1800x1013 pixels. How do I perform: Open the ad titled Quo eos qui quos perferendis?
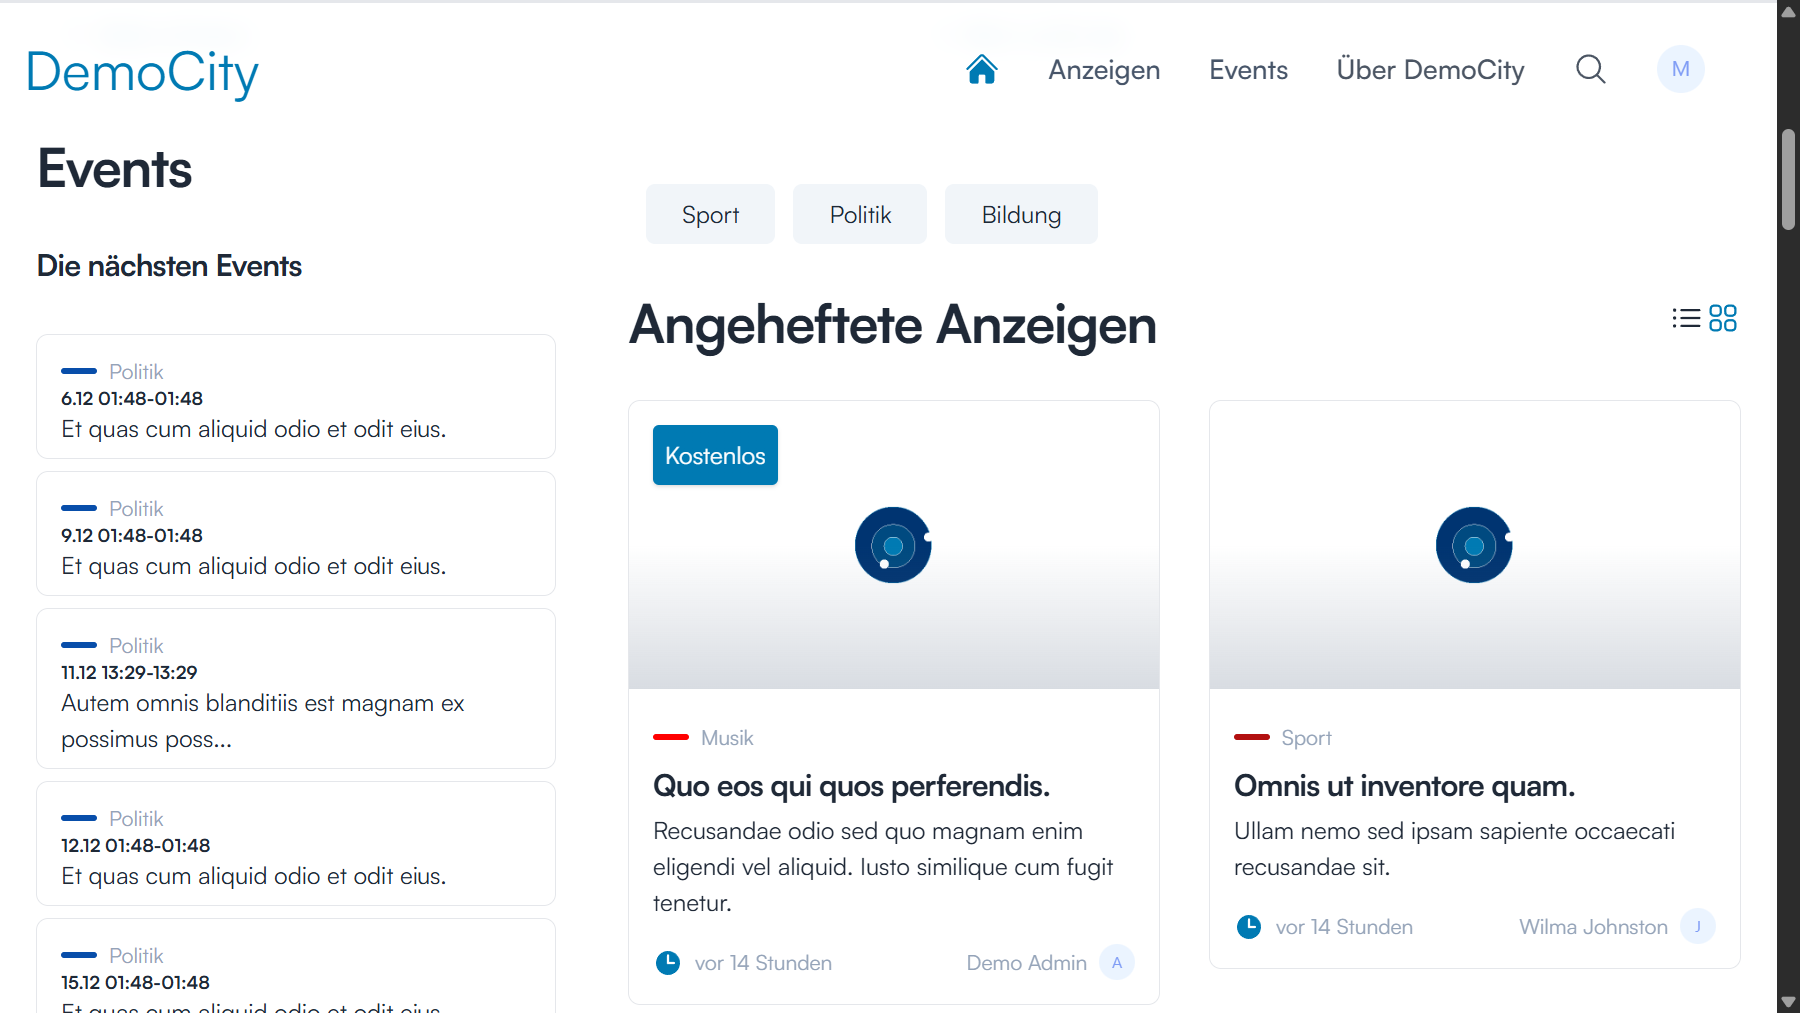(x=851, y=786)
